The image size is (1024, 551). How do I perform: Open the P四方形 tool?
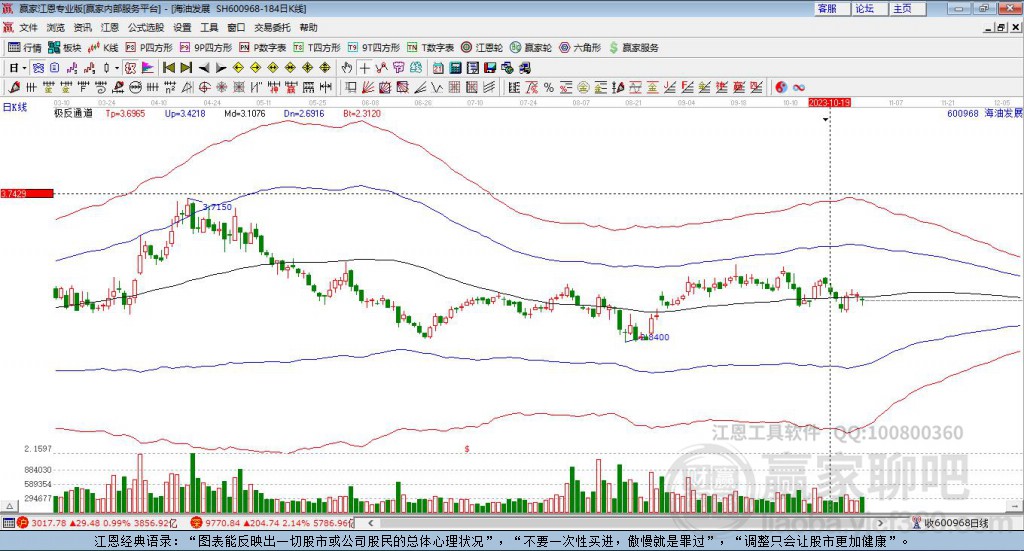point(149,47)
